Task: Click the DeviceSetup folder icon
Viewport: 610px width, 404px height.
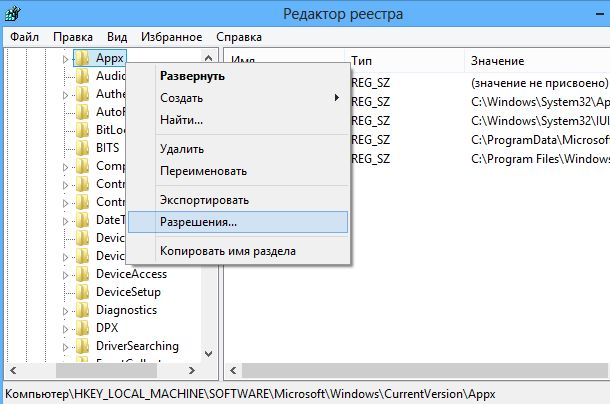Action: click(82, 292)
